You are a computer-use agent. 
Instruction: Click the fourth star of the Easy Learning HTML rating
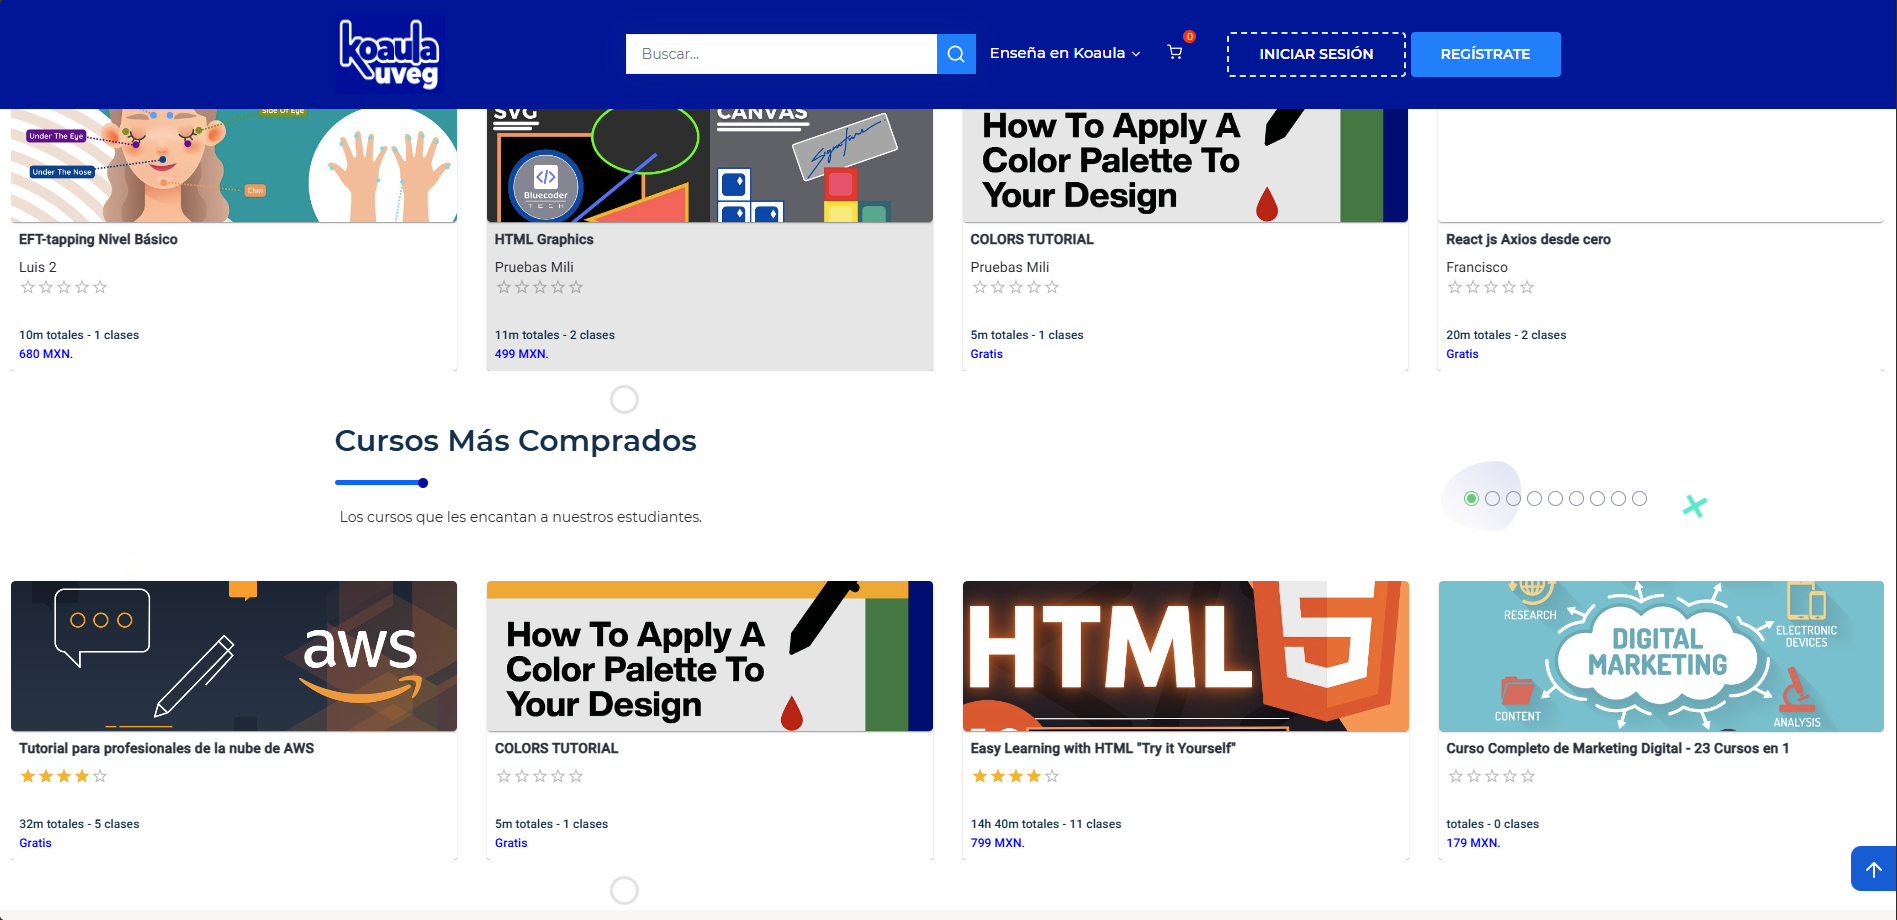tap(1034, 776)
